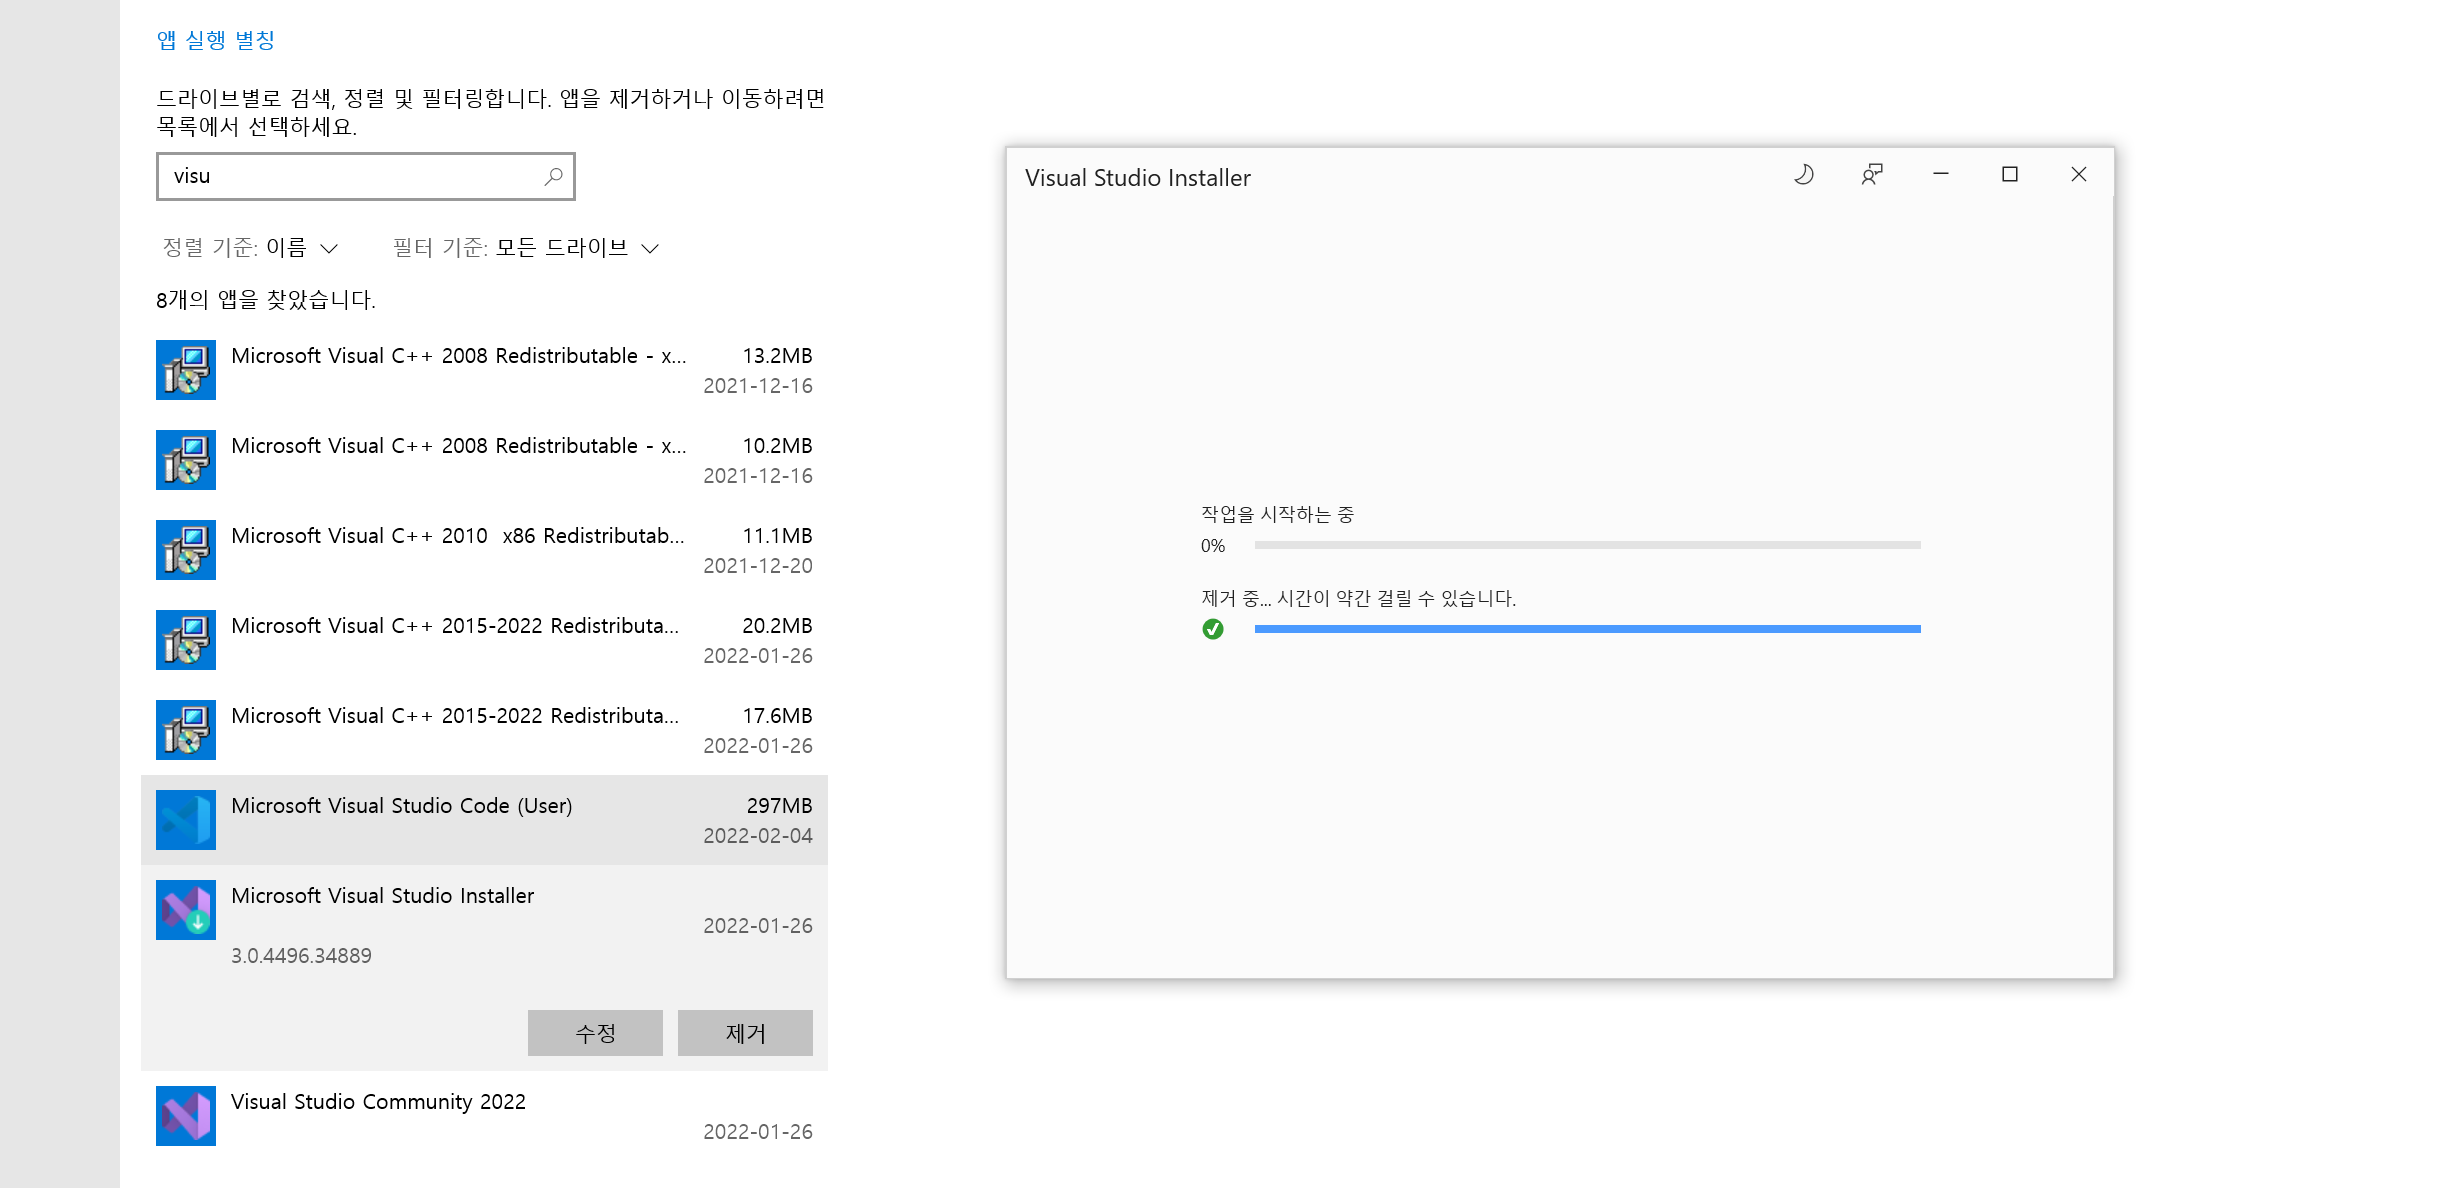Click the Visual Studio Installer app icon
The height and width of the screenshot is (1188, 2443).
pyautogui.click(x=186, y=910)
